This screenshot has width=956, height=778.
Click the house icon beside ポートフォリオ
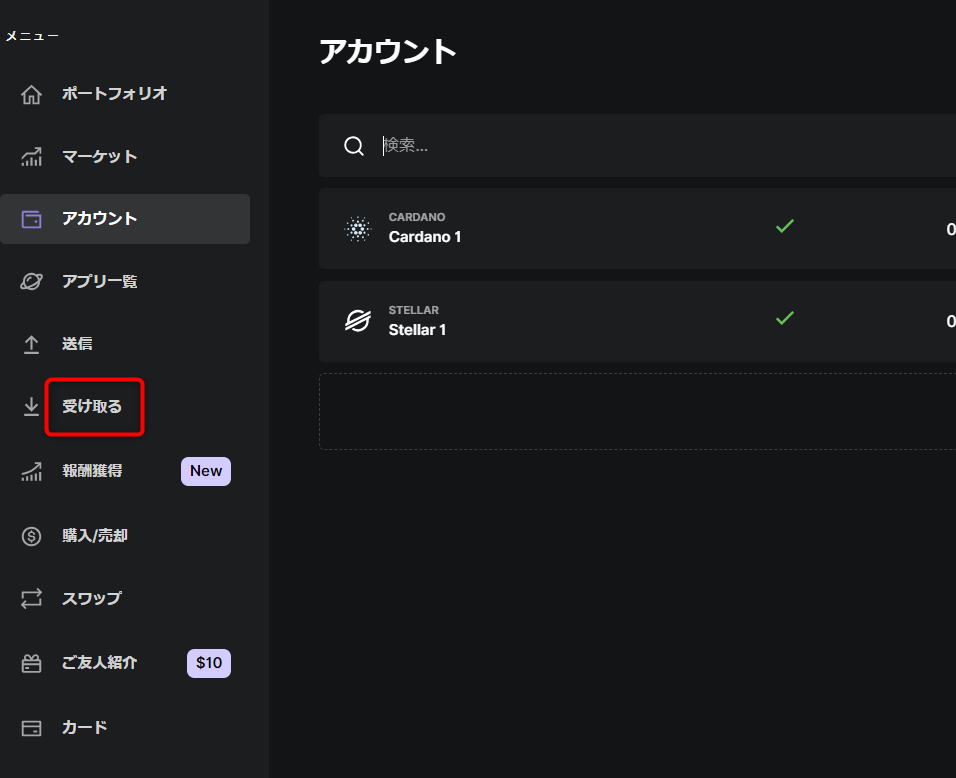31,95
